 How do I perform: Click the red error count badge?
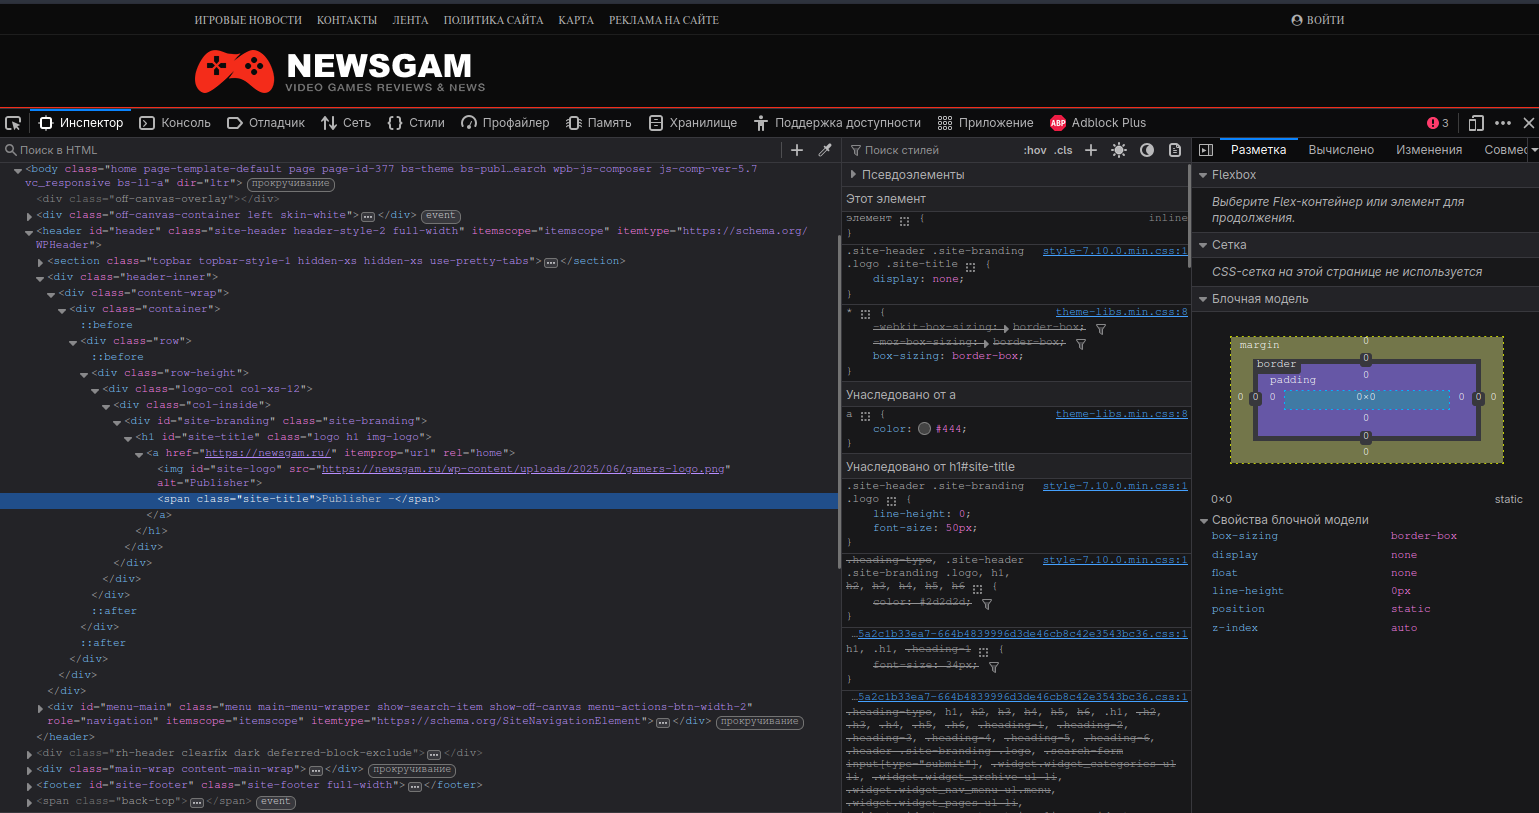point(1437,123)
